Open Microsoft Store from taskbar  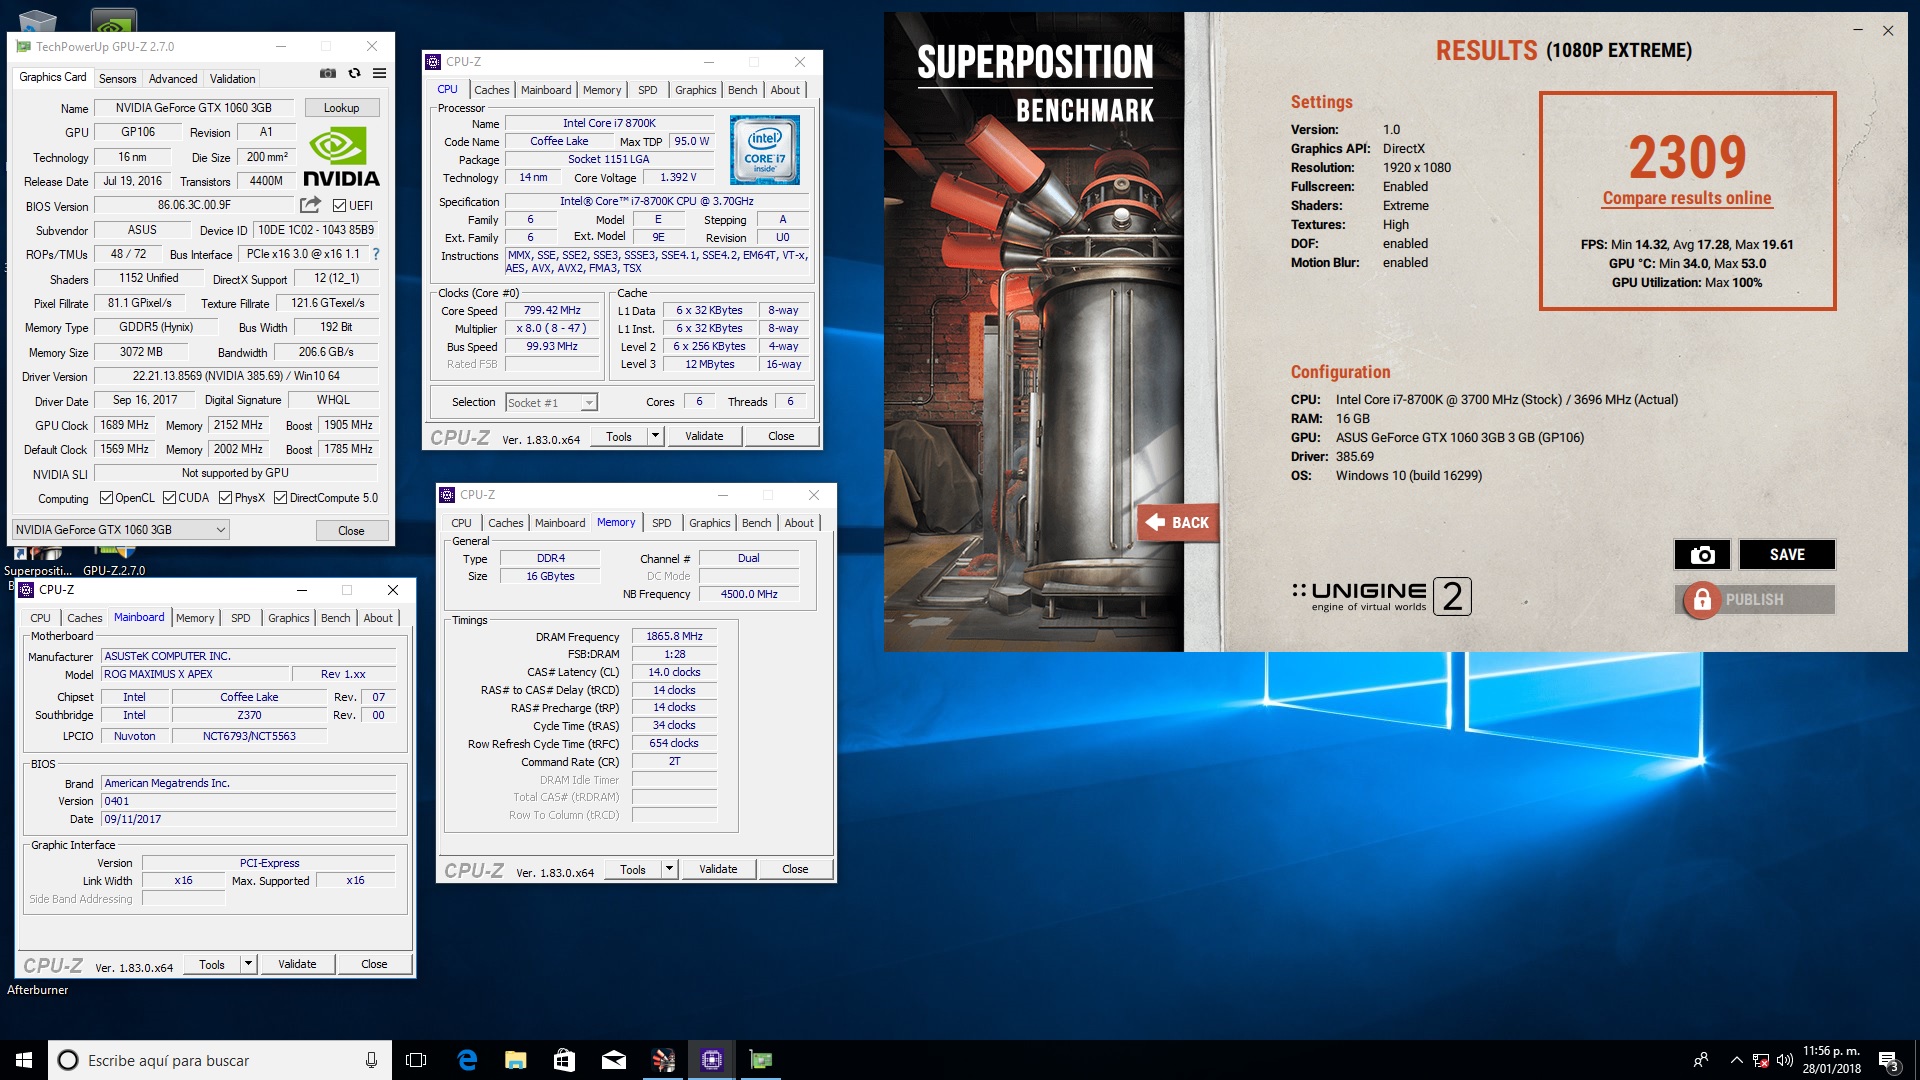pos(564,1060)
